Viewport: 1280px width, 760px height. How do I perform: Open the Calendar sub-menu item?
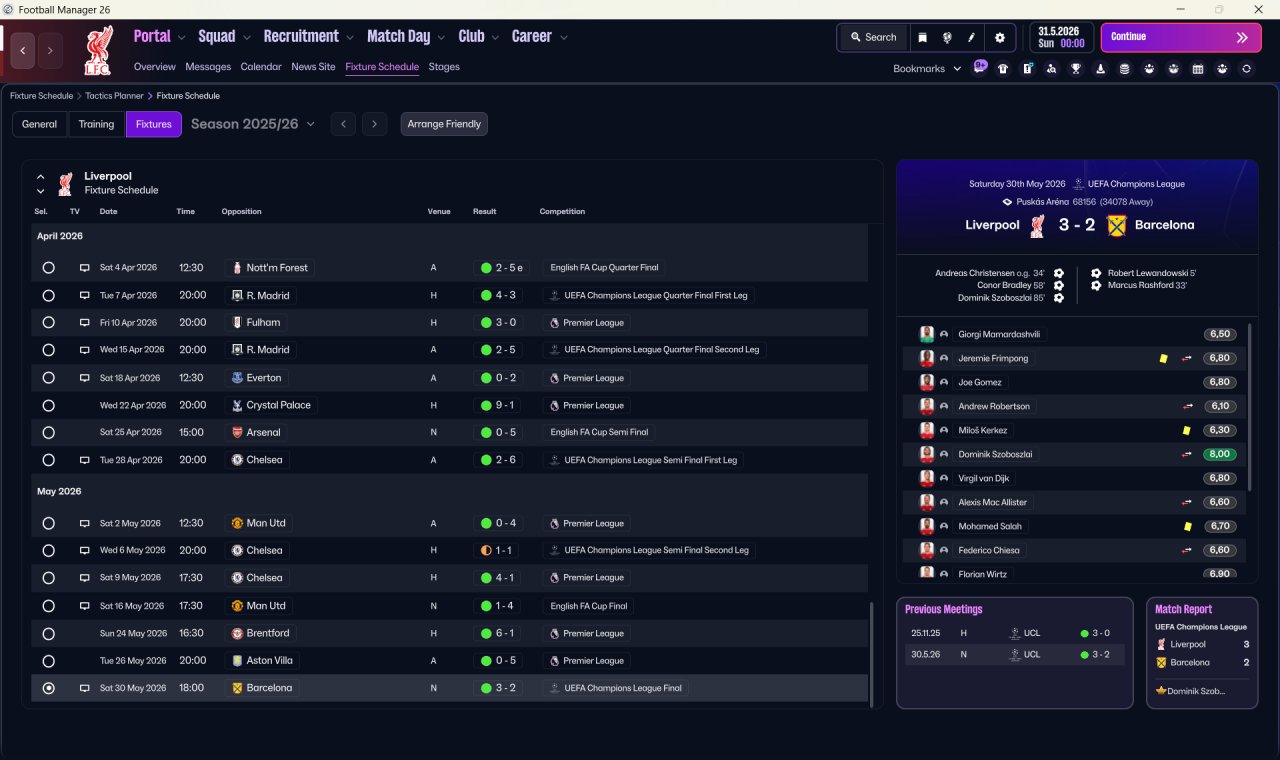[x=261, y=67]
